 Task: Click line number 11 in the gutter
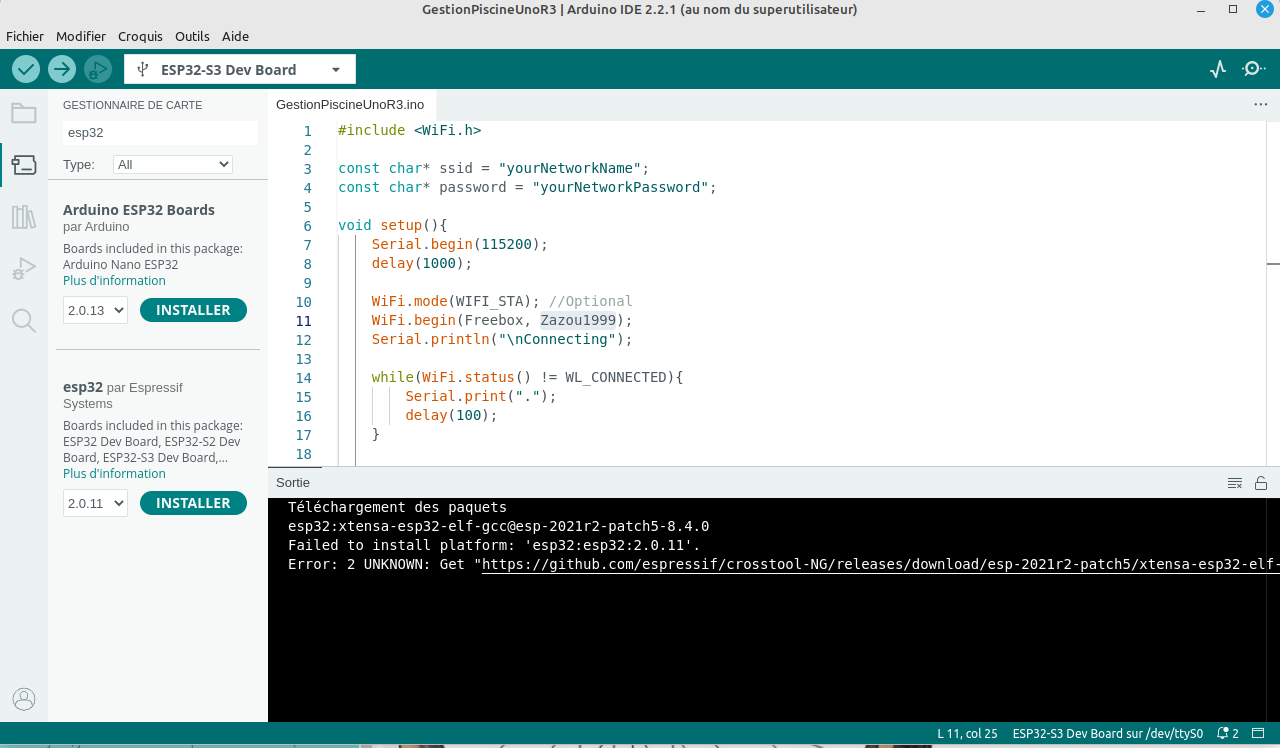tap(304, 321)
